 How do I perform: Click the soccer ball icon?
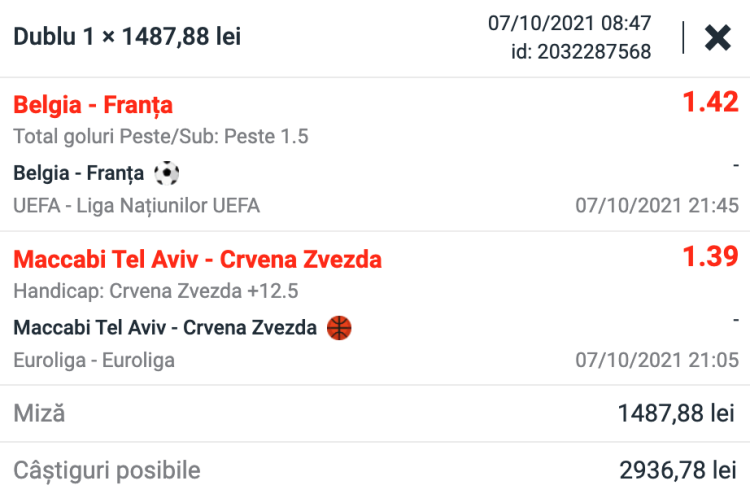click(167, 173)
